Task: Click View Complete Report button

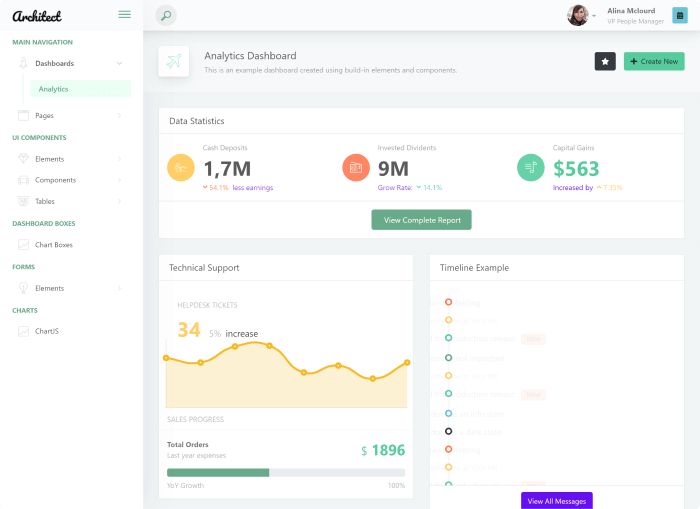Action: (x=421, y=220)
